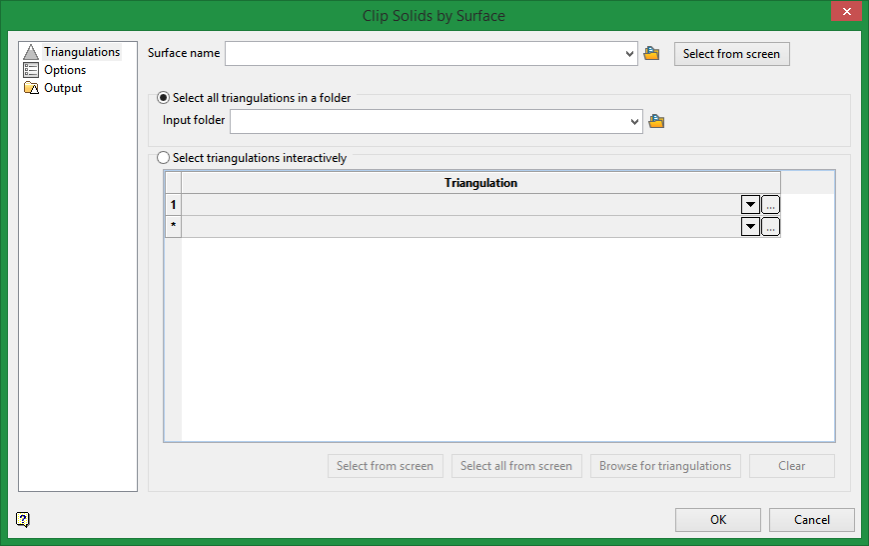Choose Select triangulations interactively radio option
This screenshot has width=869, height=546.
tap(163, 158)
